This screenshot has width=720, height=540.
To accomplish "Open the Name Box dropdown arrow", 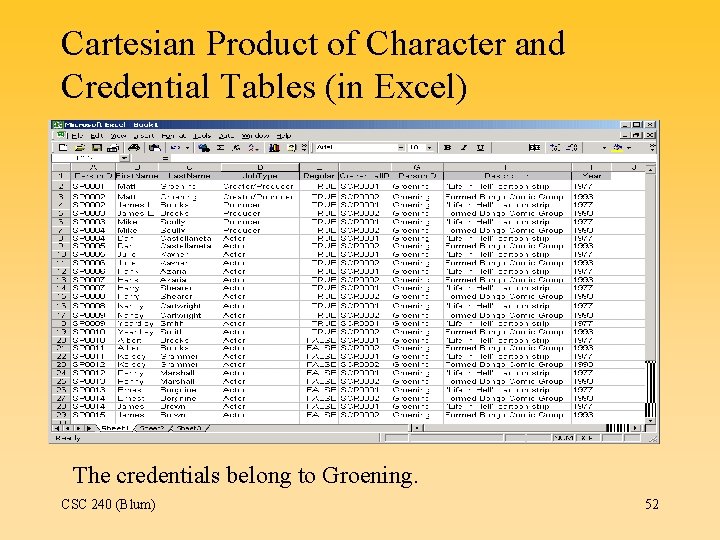I will tap(124, 158).
